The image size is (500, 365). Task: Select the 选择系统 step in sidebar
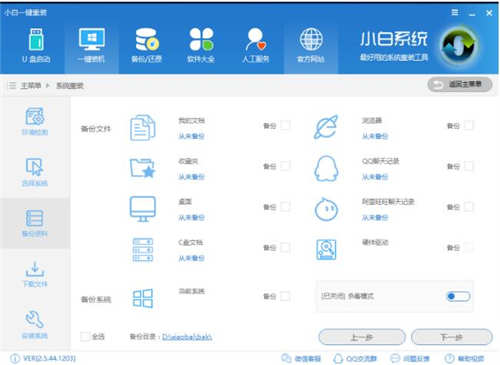click(x=35, y=172)
